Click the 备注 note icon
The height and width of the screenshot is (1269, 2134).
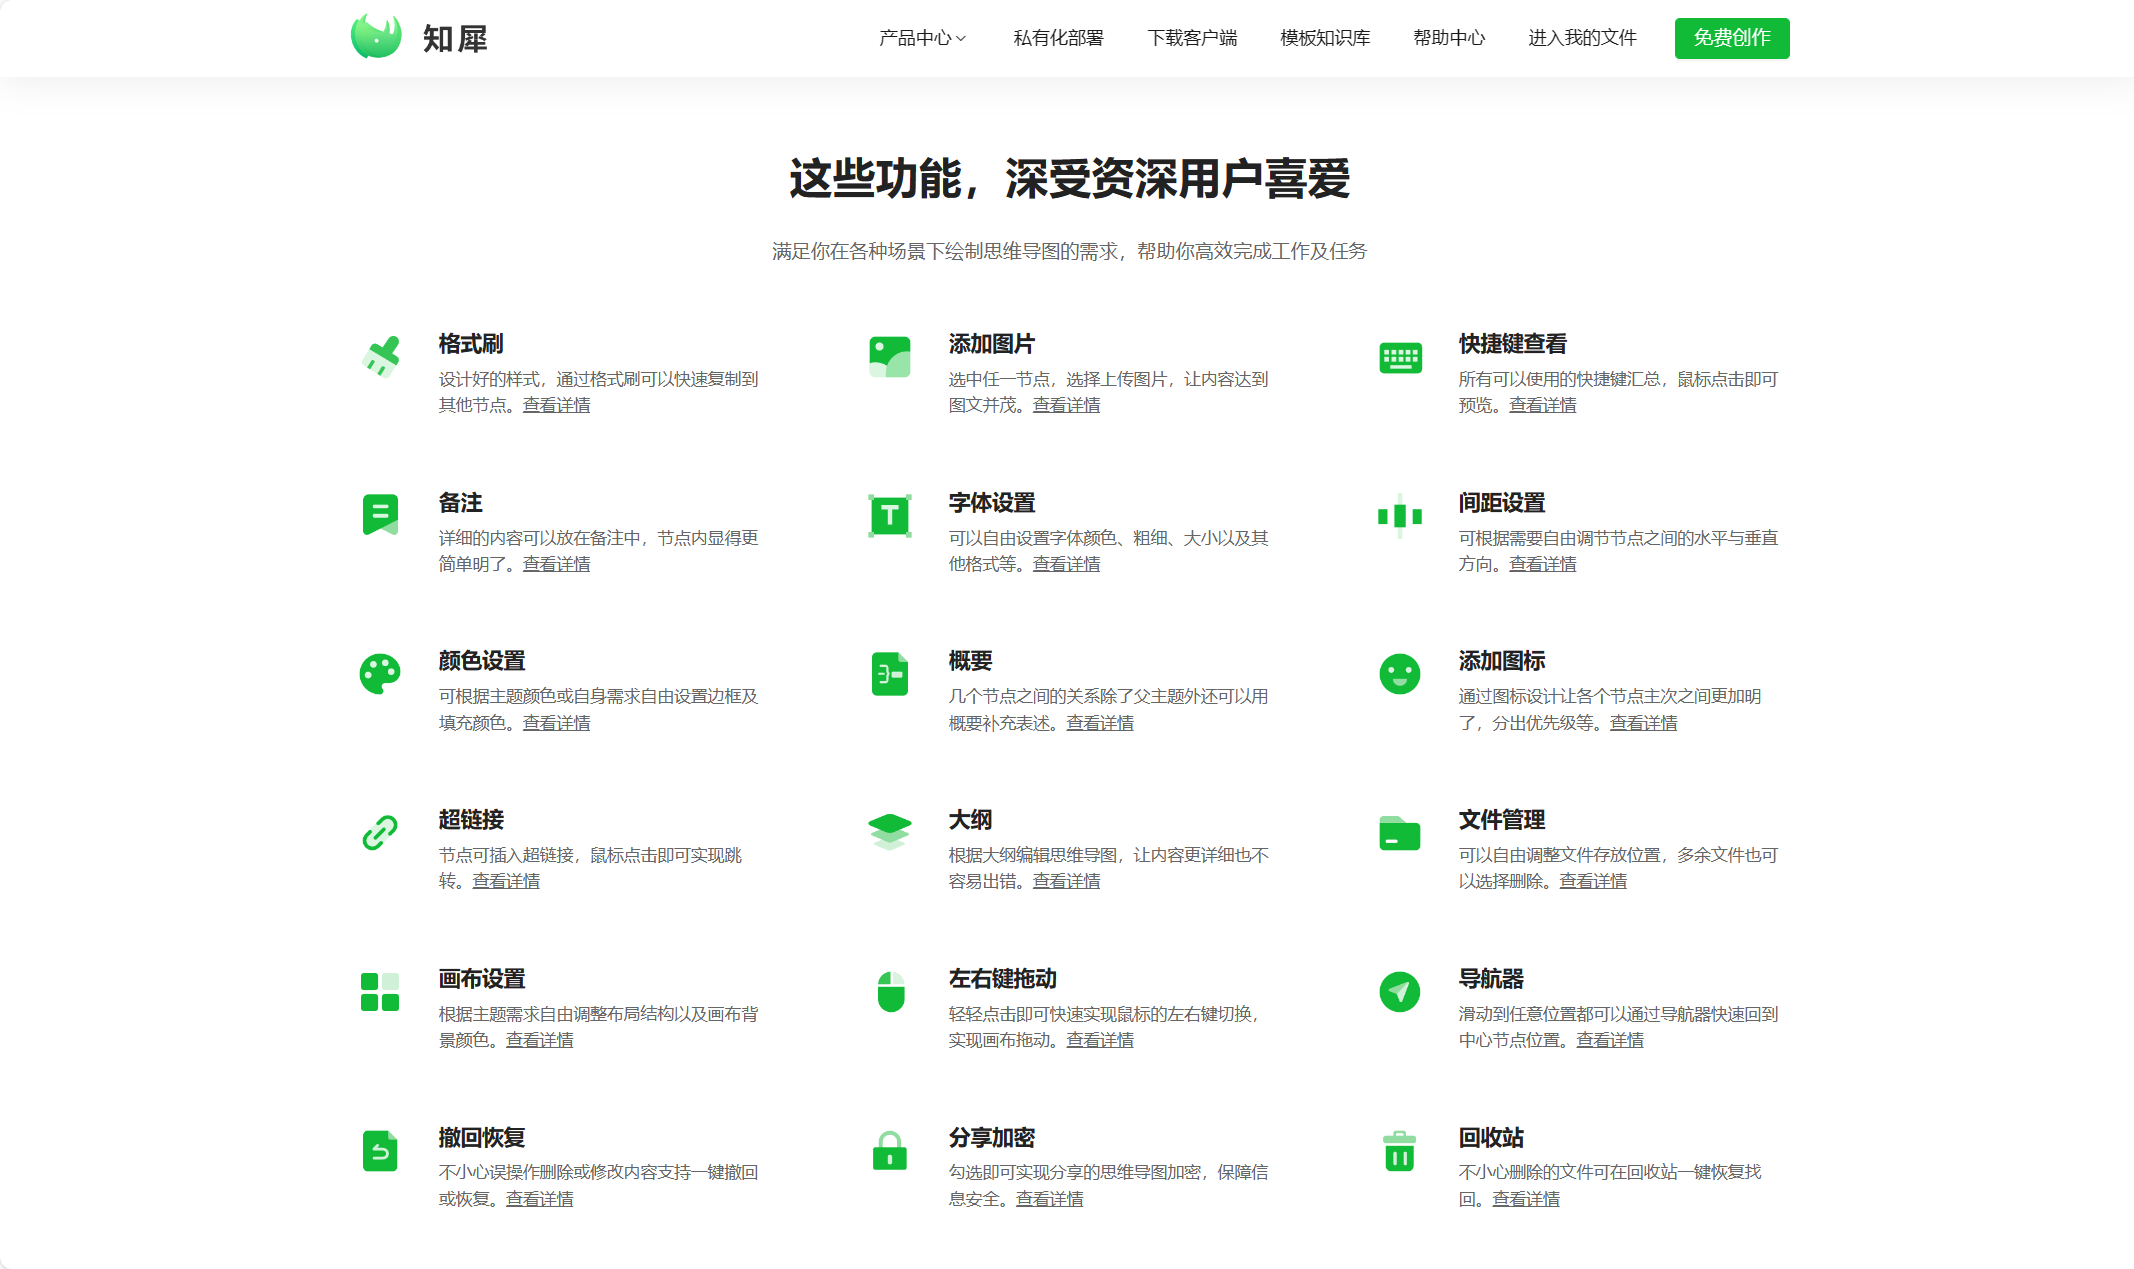pyautogui.click(x=380, y=515)
